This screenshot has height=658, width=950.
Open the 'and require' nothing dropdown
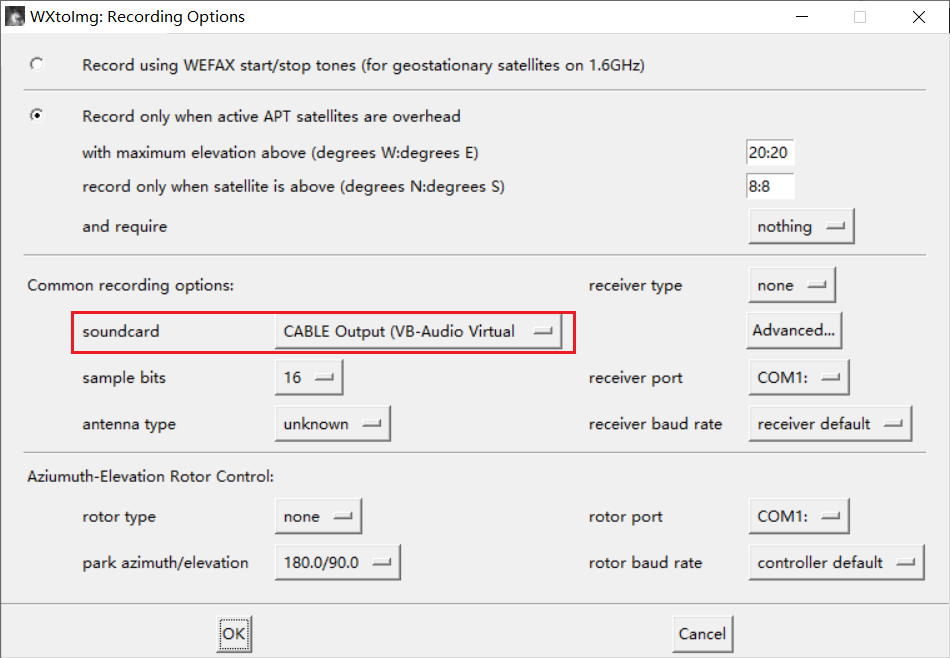pos(801,227)
